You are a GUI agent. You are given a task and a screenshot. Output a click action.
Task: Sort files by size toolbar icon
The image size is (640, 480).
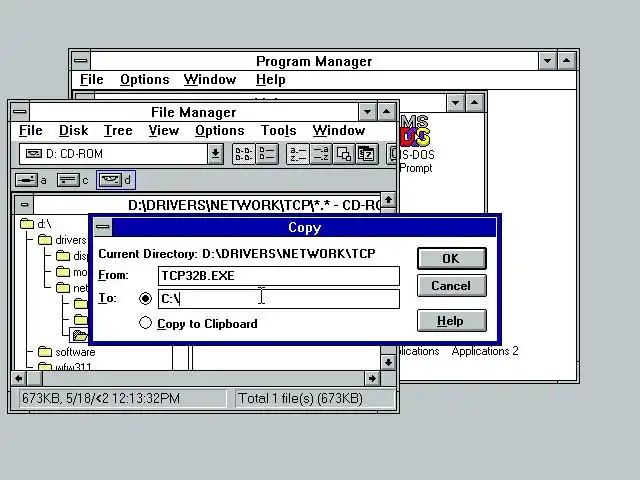pyautogui.click(x=344, y=154)
